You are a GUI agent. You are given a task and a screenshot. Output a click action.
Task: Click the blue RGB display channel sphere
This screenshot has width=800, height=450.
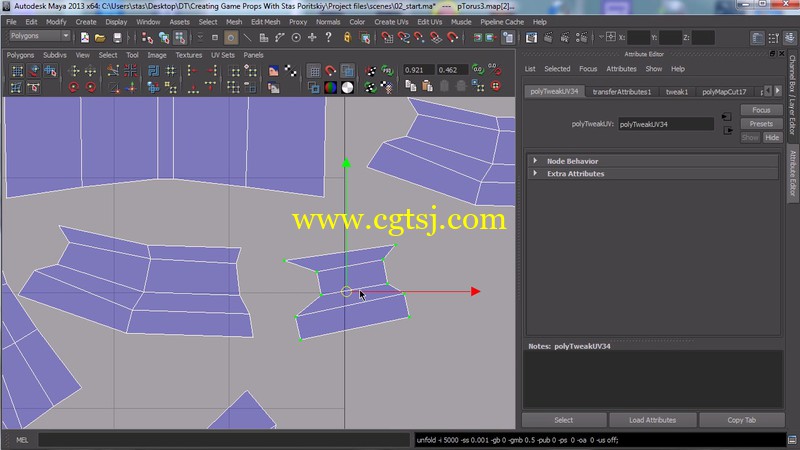[331, 88]
